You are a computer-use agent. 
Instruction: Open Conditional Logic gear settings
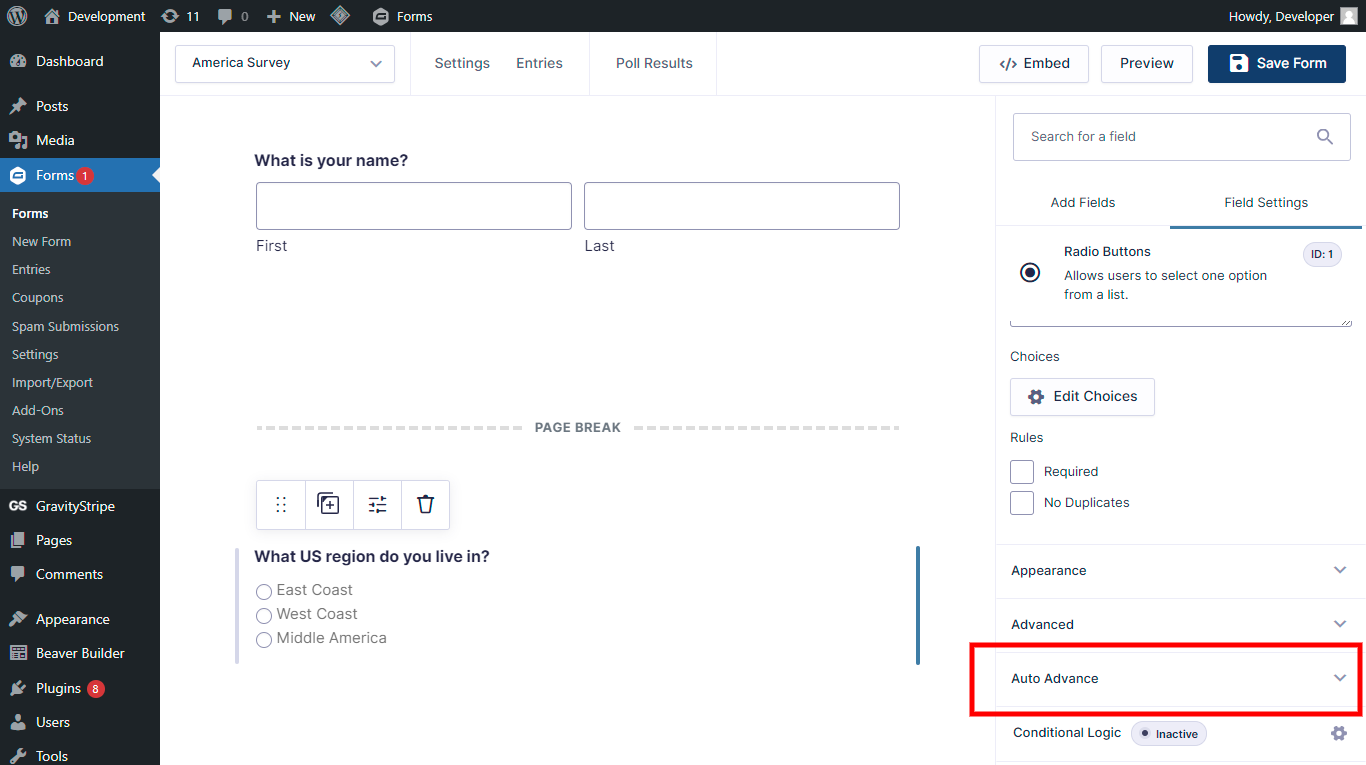coord(1339,733)
